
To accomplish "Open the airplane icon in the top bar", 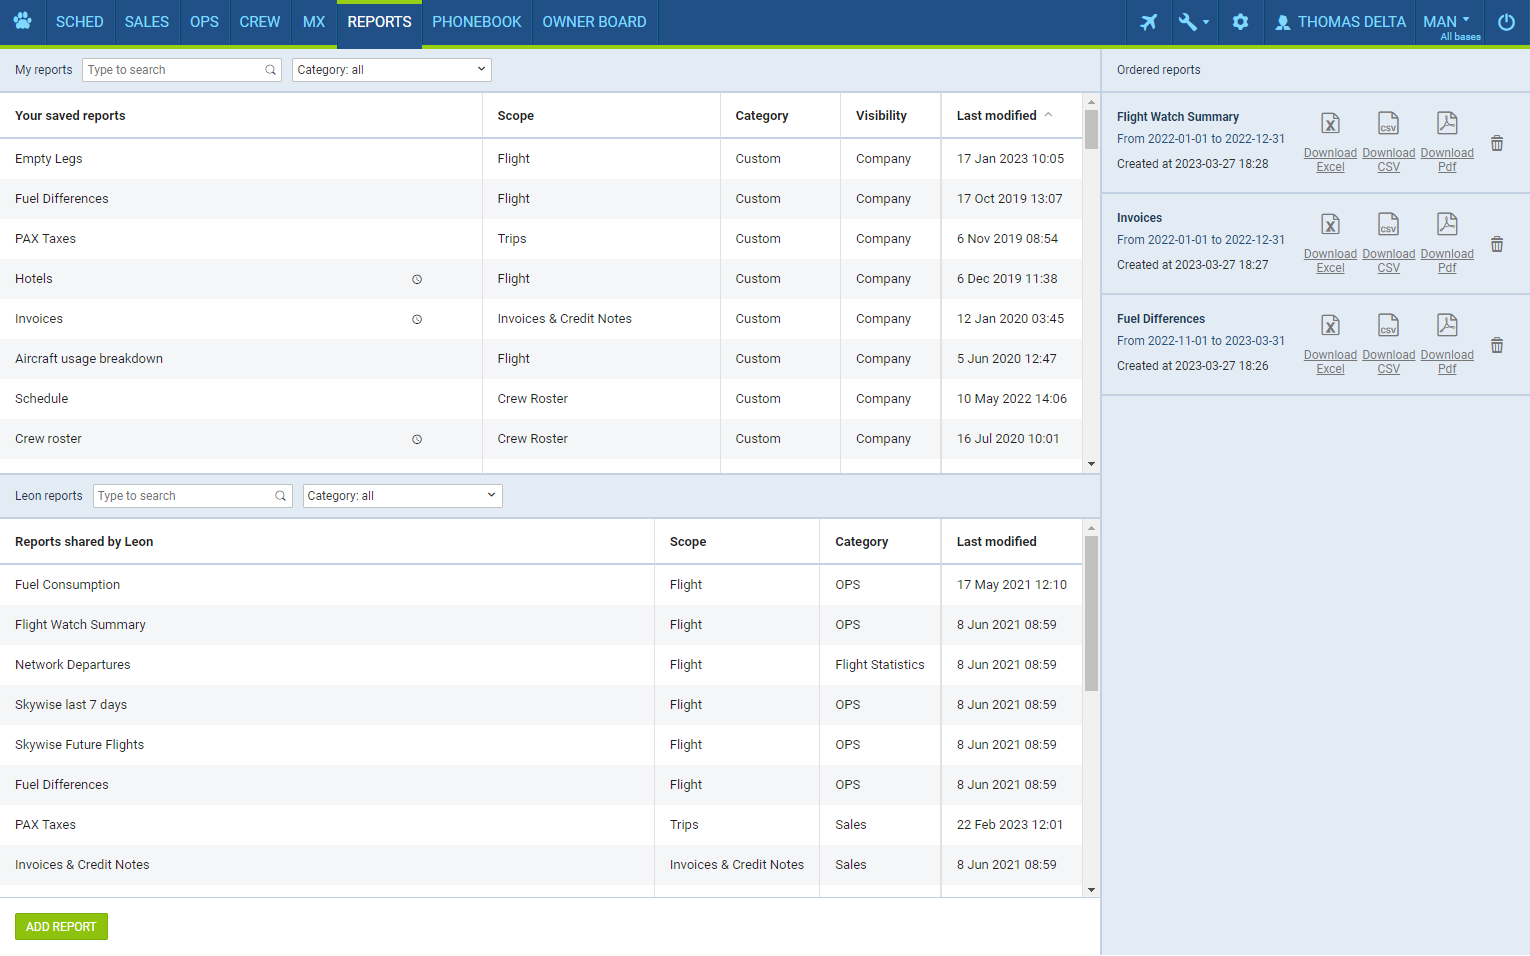I will 1148,22.
